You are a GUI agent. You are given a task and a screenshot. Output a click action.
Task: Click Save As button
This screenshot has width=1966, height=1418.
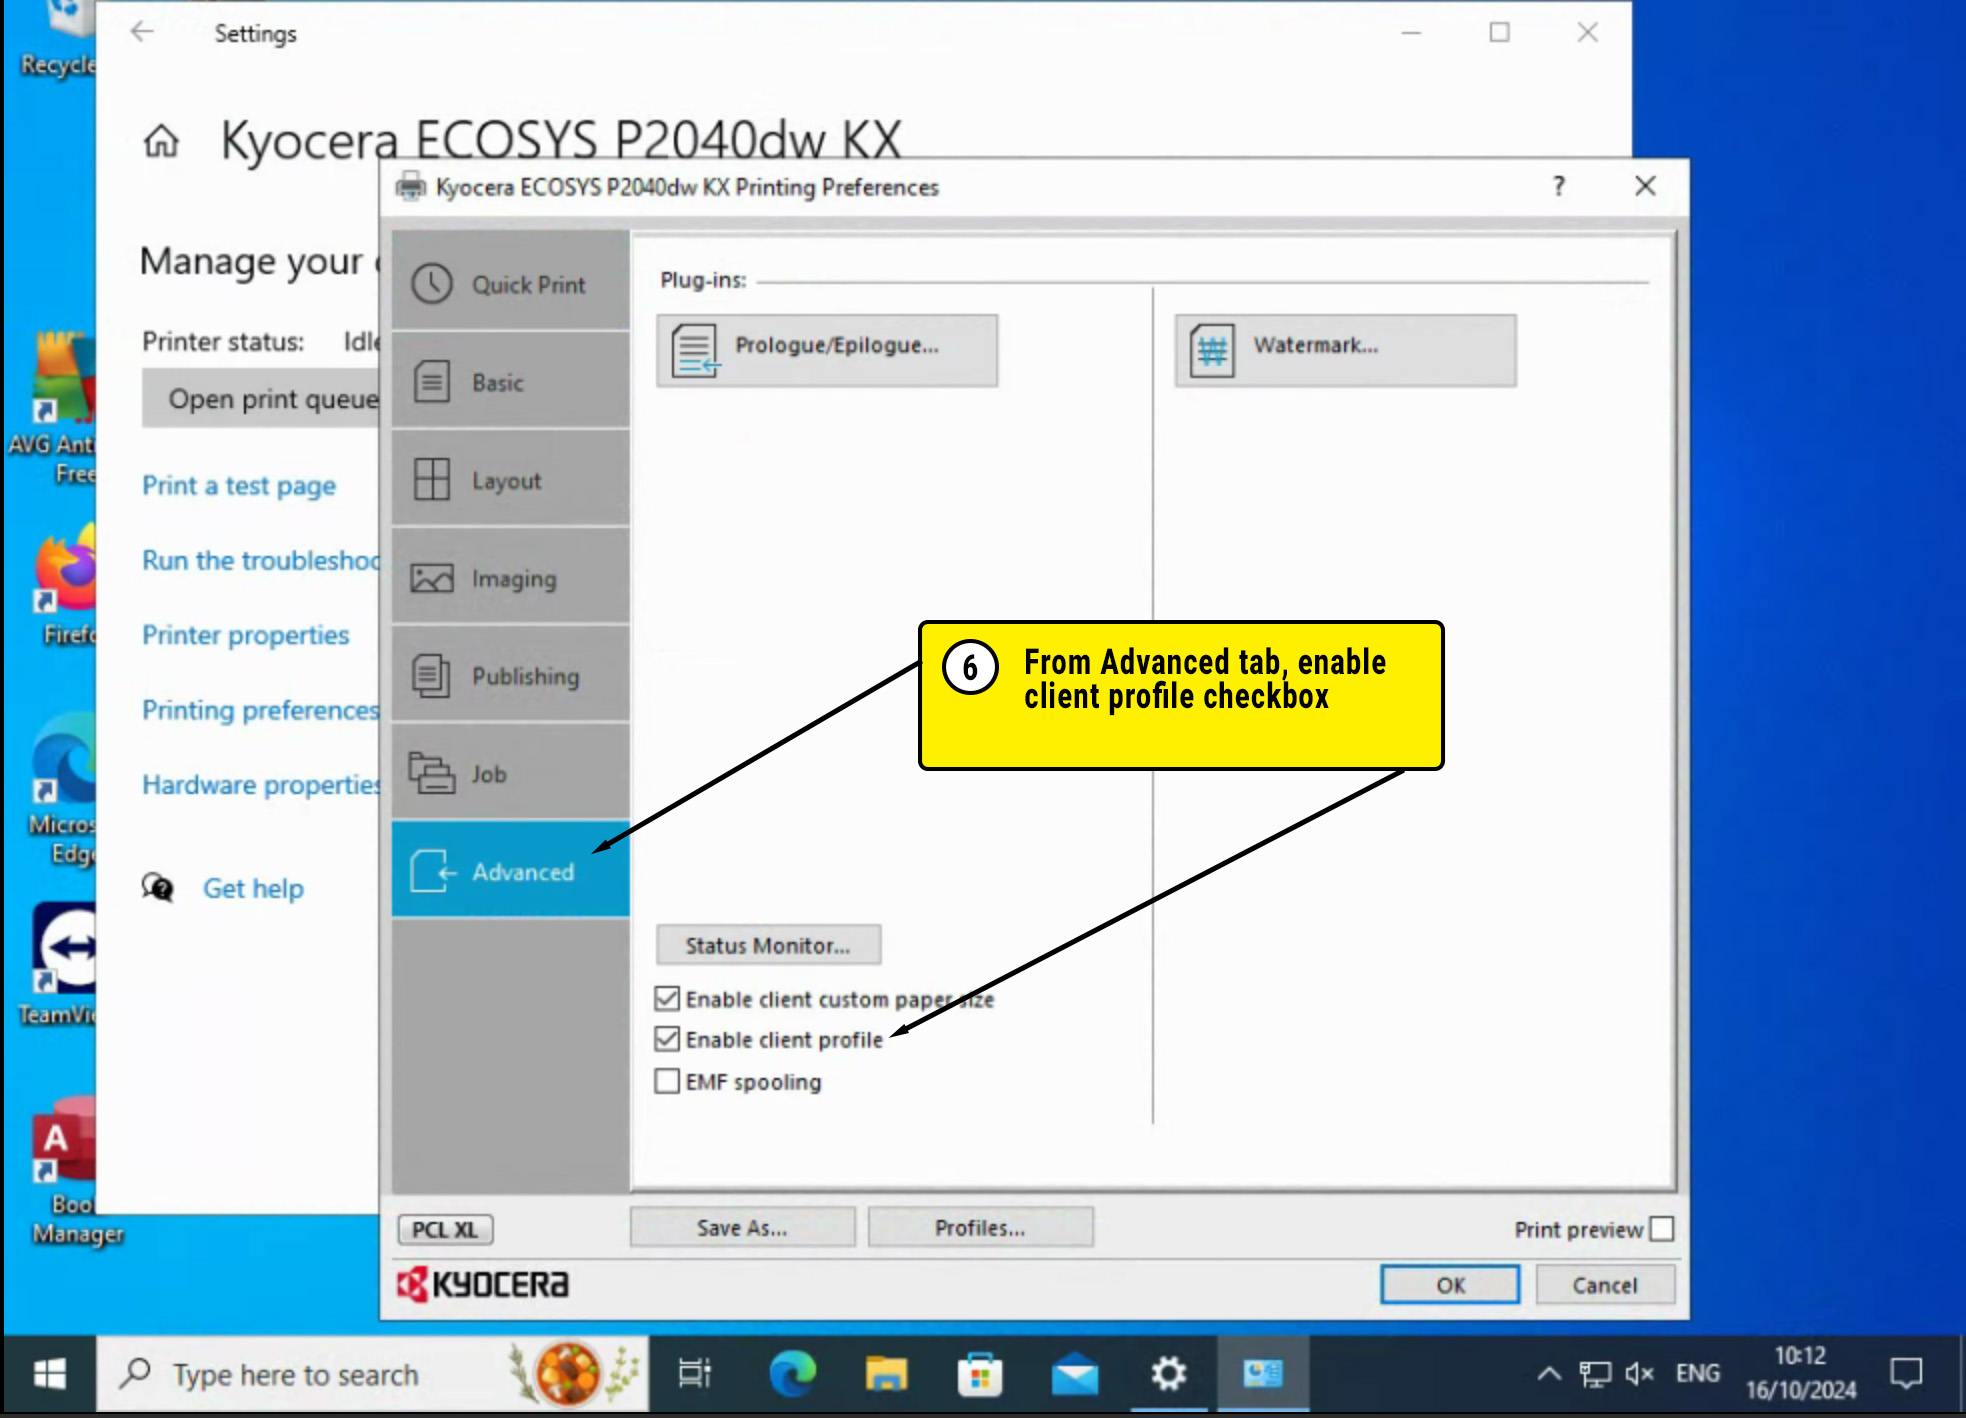click(x=742, y=1227)
